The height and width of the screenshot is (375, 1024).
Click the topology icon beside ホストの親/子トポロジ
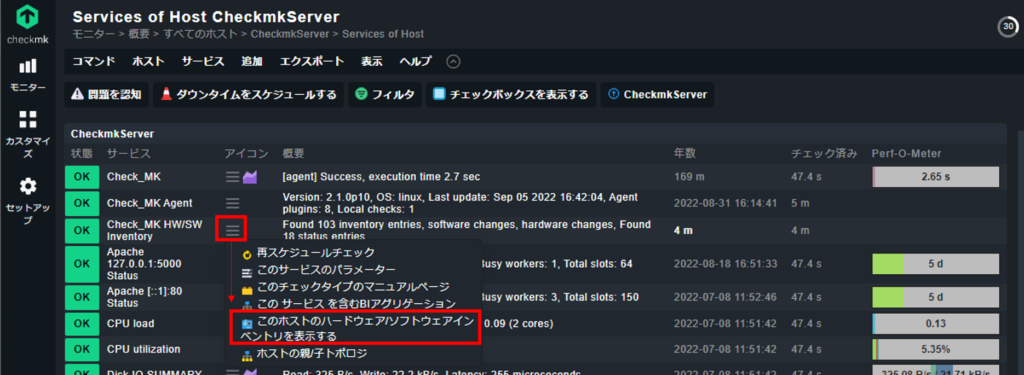(247, 355)
